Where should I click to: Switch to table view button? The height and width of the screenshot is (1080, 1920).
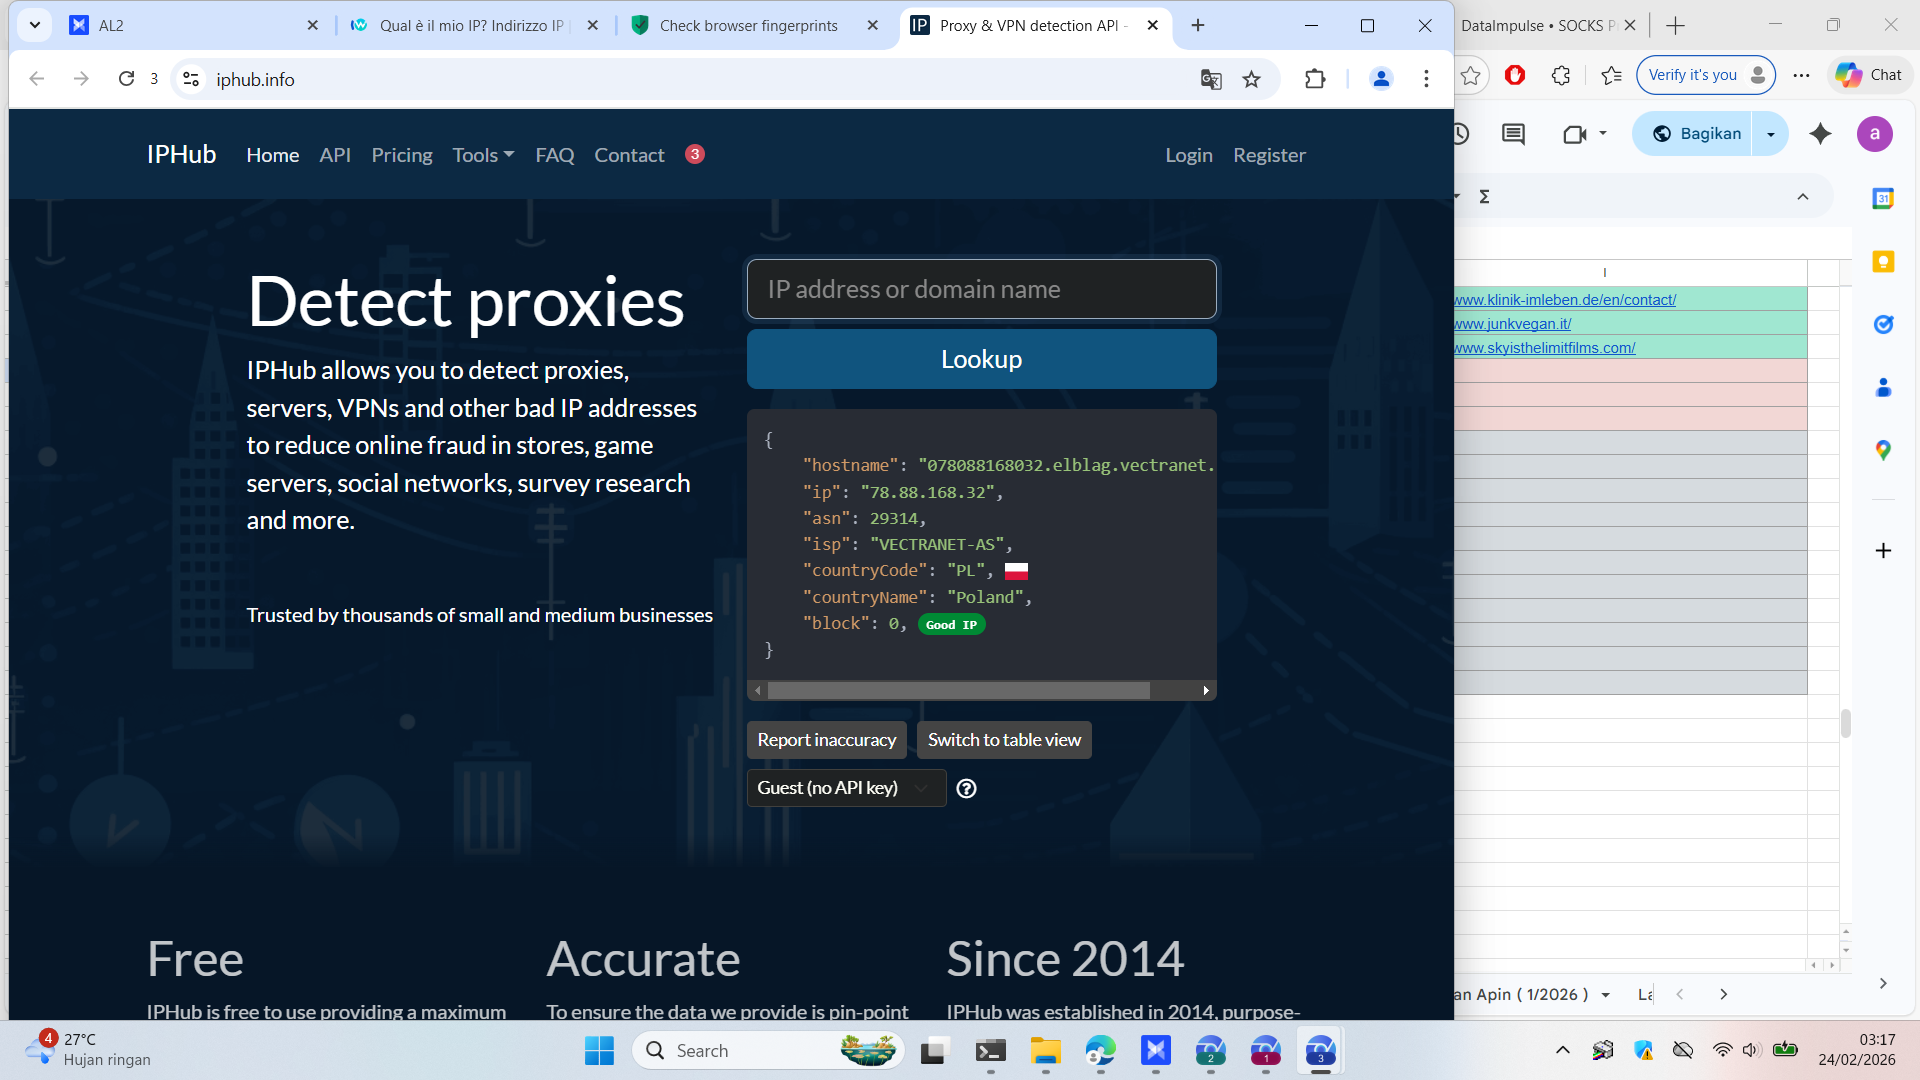[1004, 740]
